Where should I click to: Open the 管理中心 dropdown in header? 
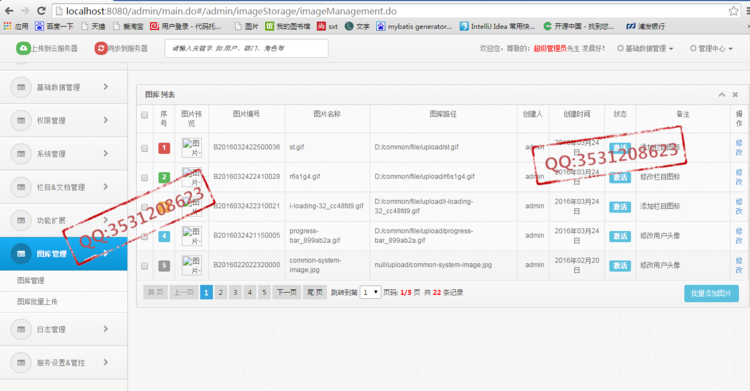click(711, 48)
